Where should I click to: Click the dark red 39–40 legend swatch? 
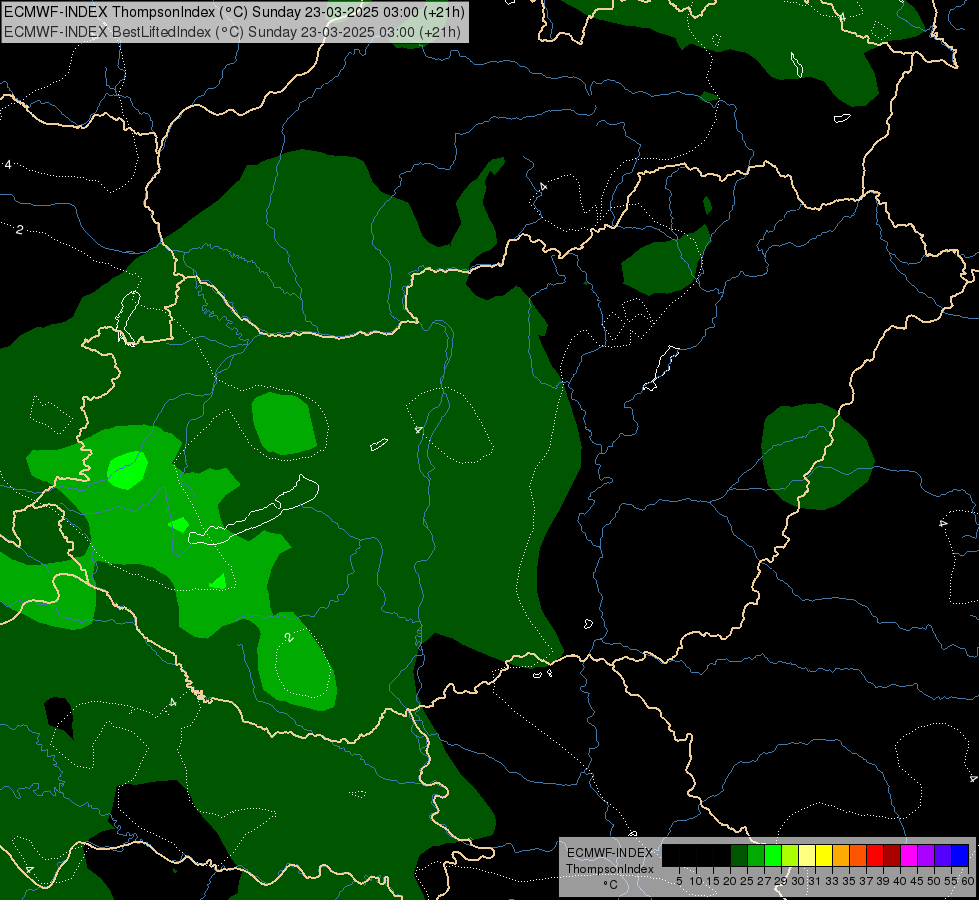[x=892, y=855]
